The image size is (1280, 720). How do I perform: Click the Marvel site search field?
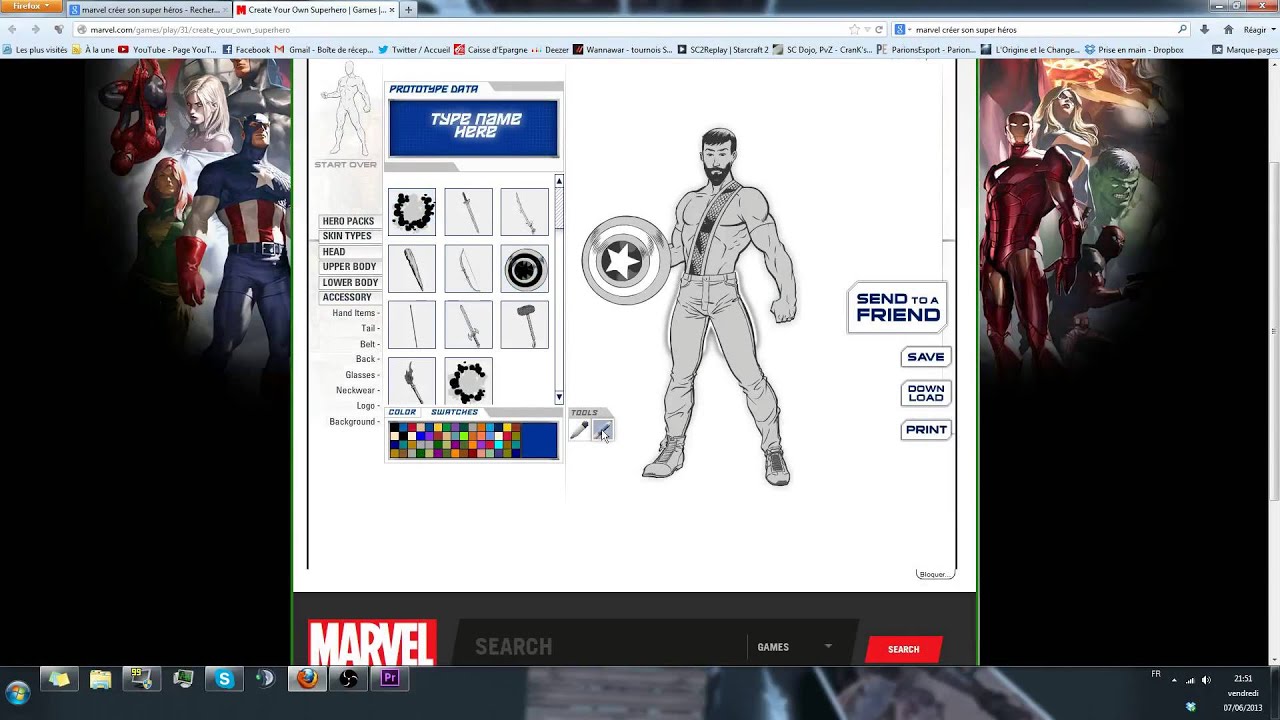click(600, 647)
